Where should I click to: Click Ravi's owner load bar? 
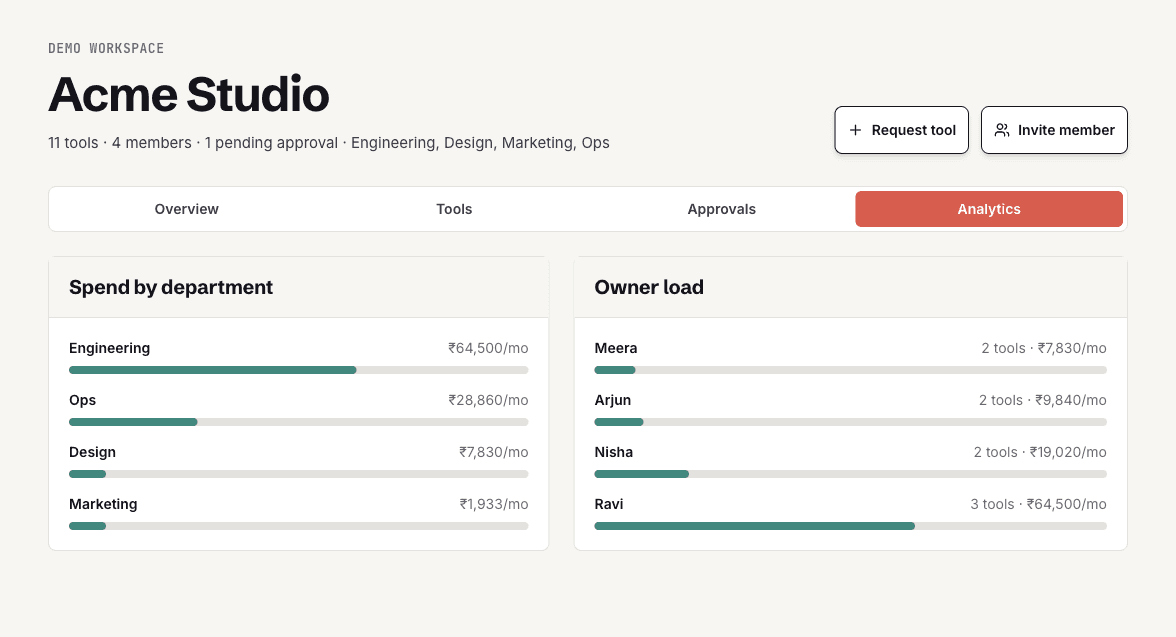click(x=850, y=526)
